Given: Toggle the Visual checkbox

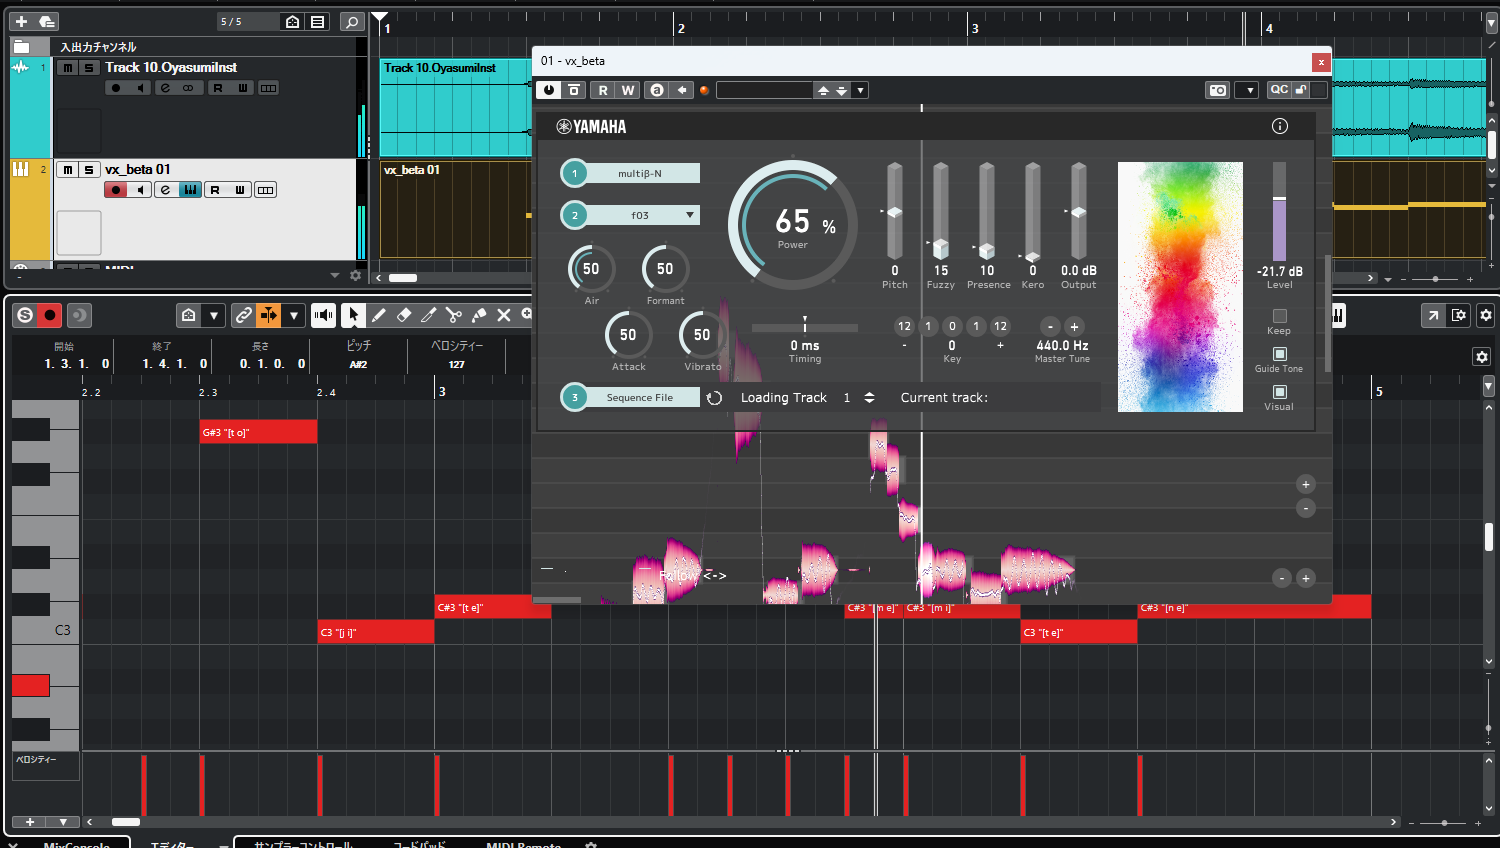Looking at the screenshot, I should tap(1279, 392).
